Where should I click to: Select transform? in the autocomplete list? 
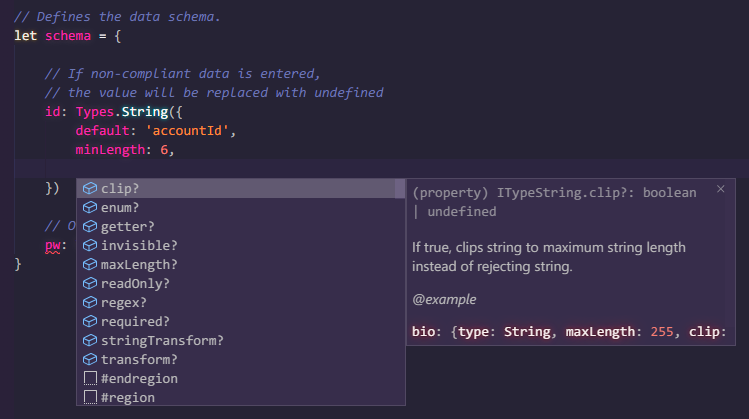[139, 359]
